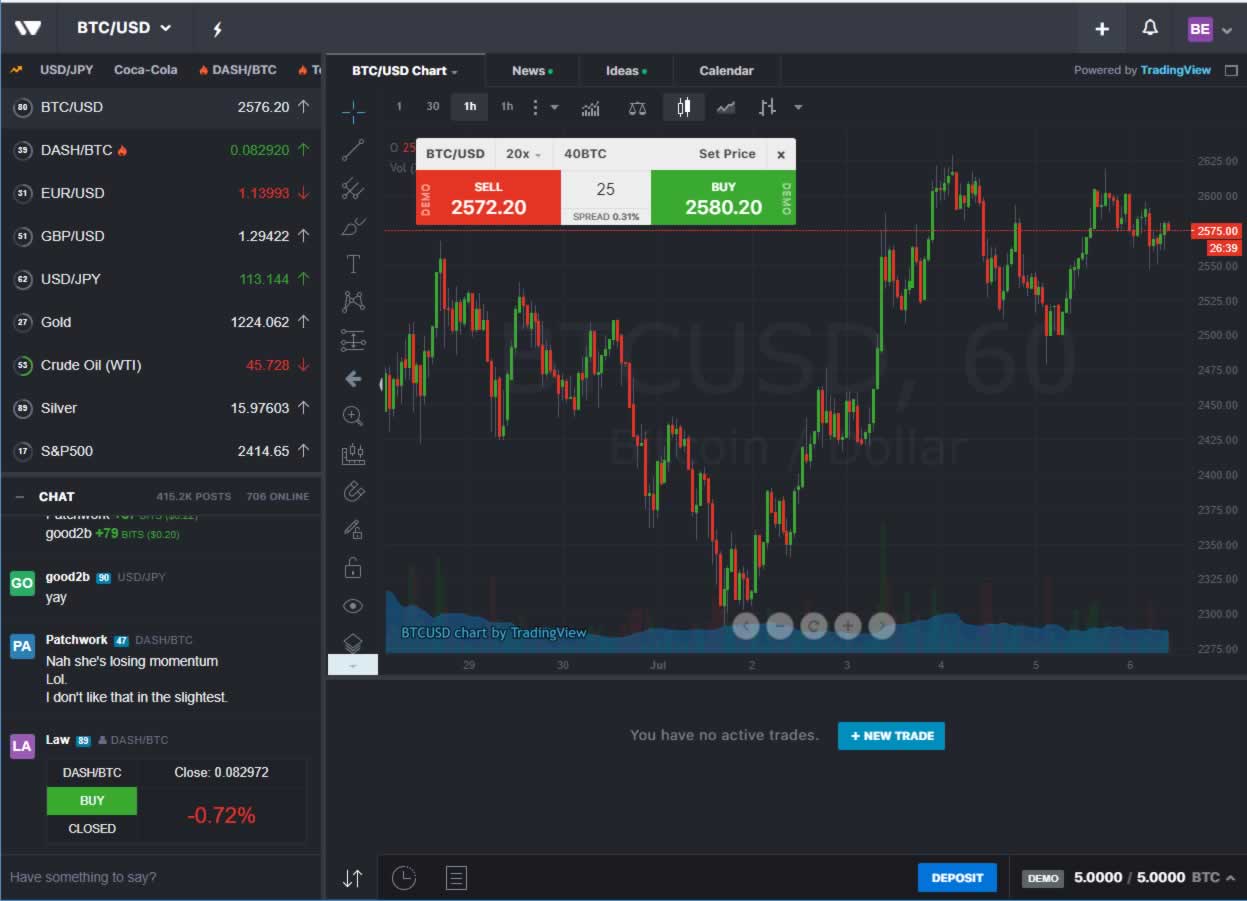
Task: Select the DASH/BTC ticker tab
Action: coord(237,70)
